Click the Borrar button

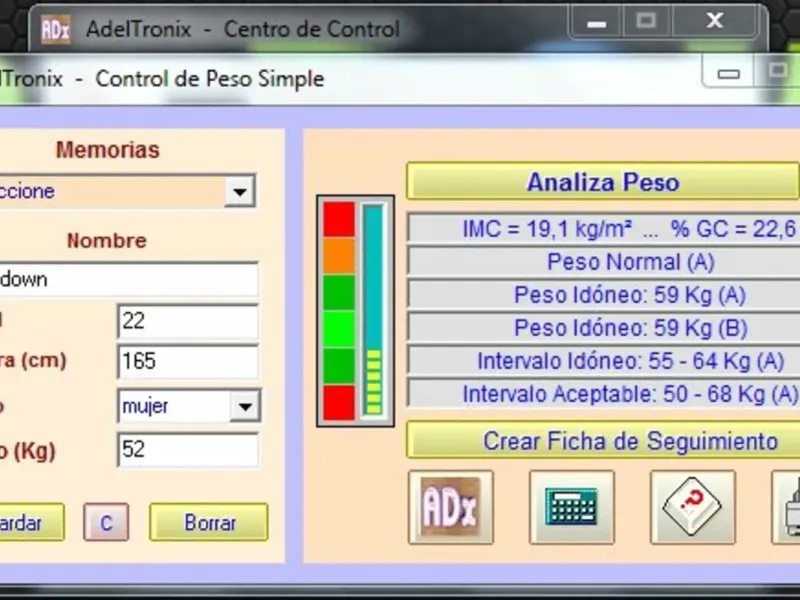coord(209,522)
